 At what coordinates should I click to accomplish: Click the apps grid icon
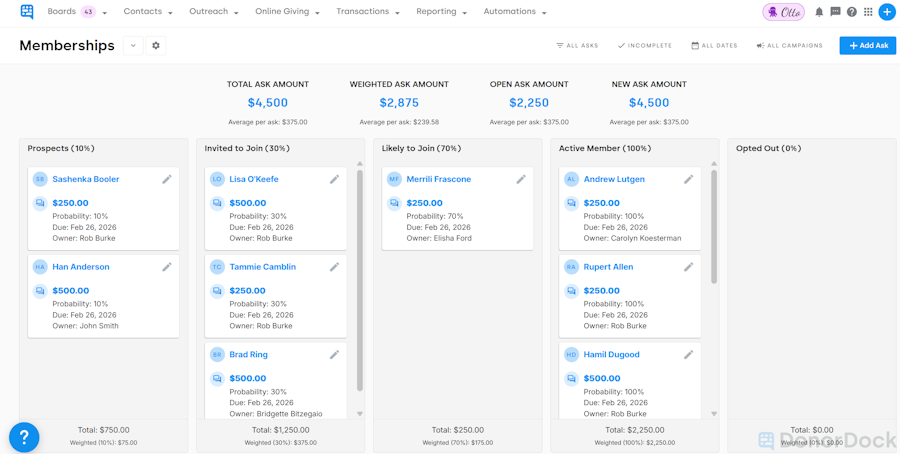[868, 12]
